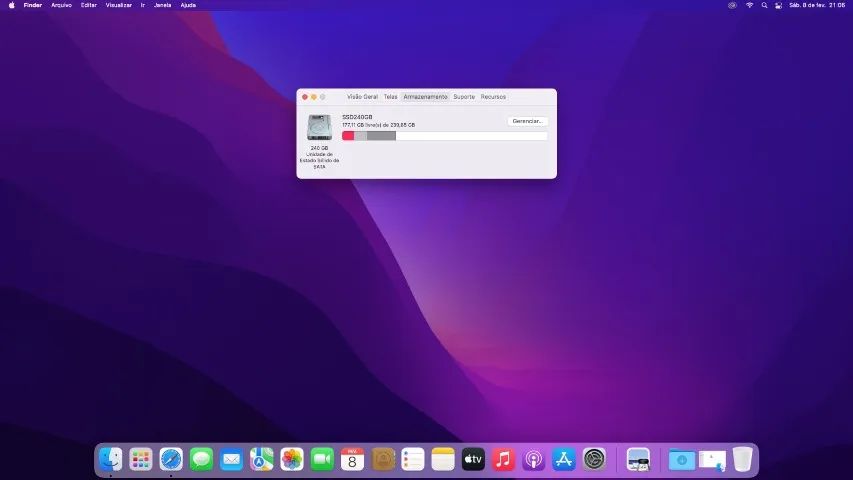Launch Safari from the Dock
The image size is (853, 480).
[171, 459]
